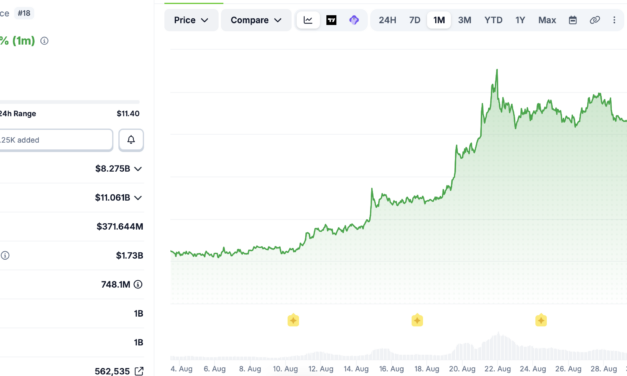The image size is (627, 376).
Task: Open the Compare dropdown
Action: coord(256,20)
